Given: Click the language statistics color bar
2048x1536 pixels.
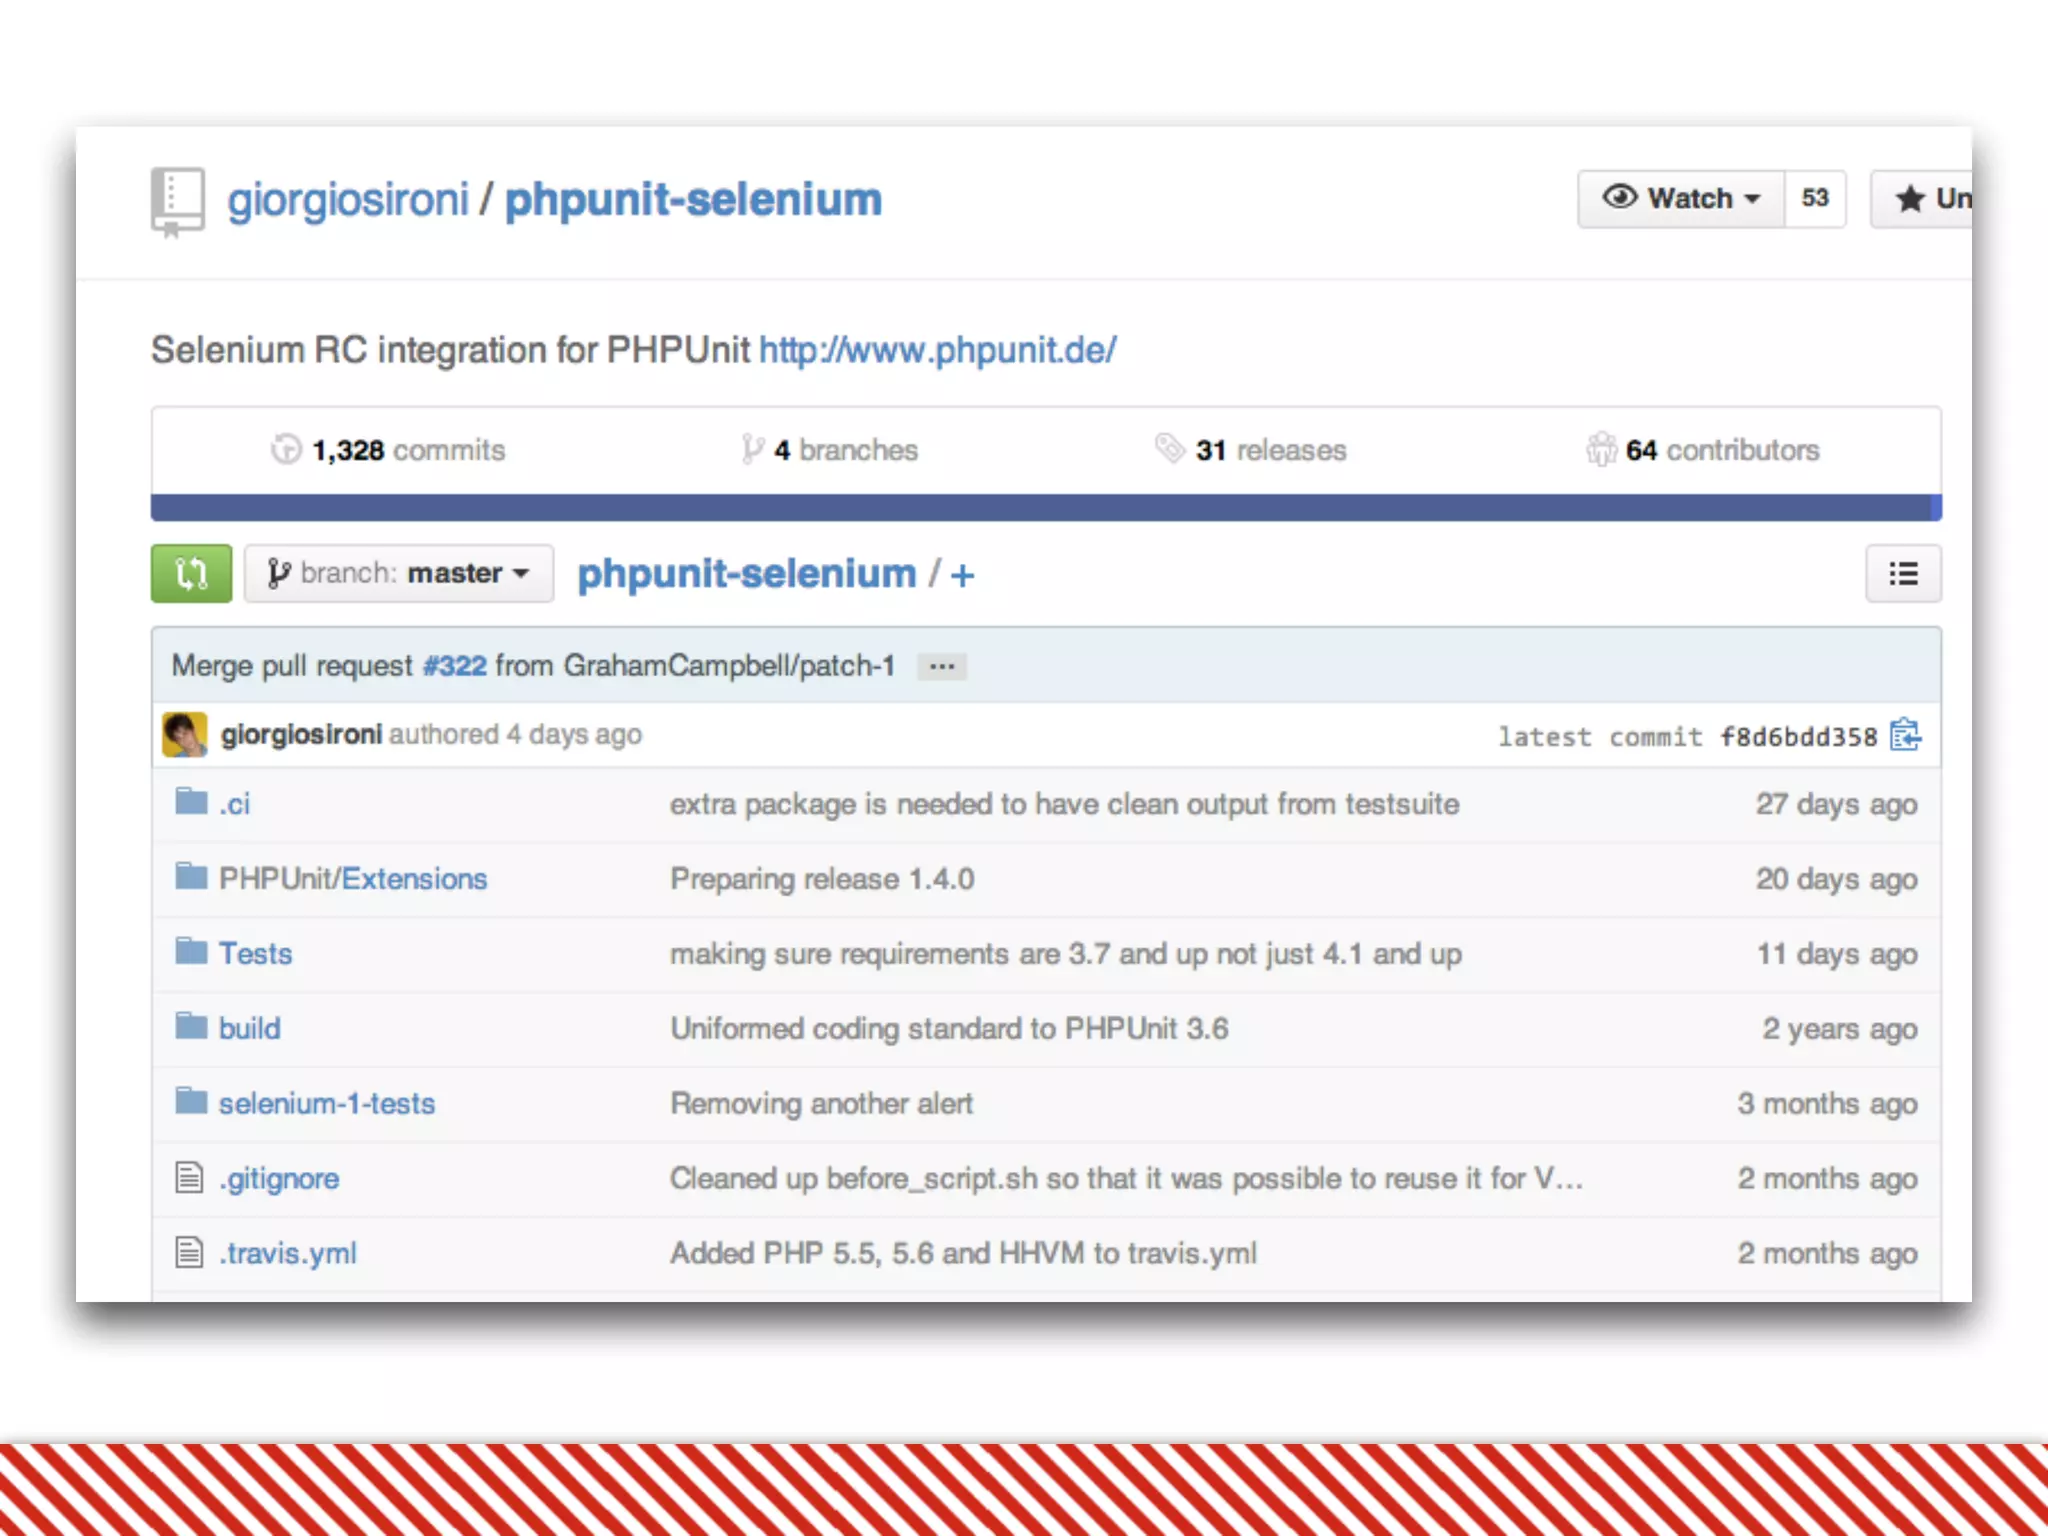Looking at the screenshot, I should click(1045, 507).
